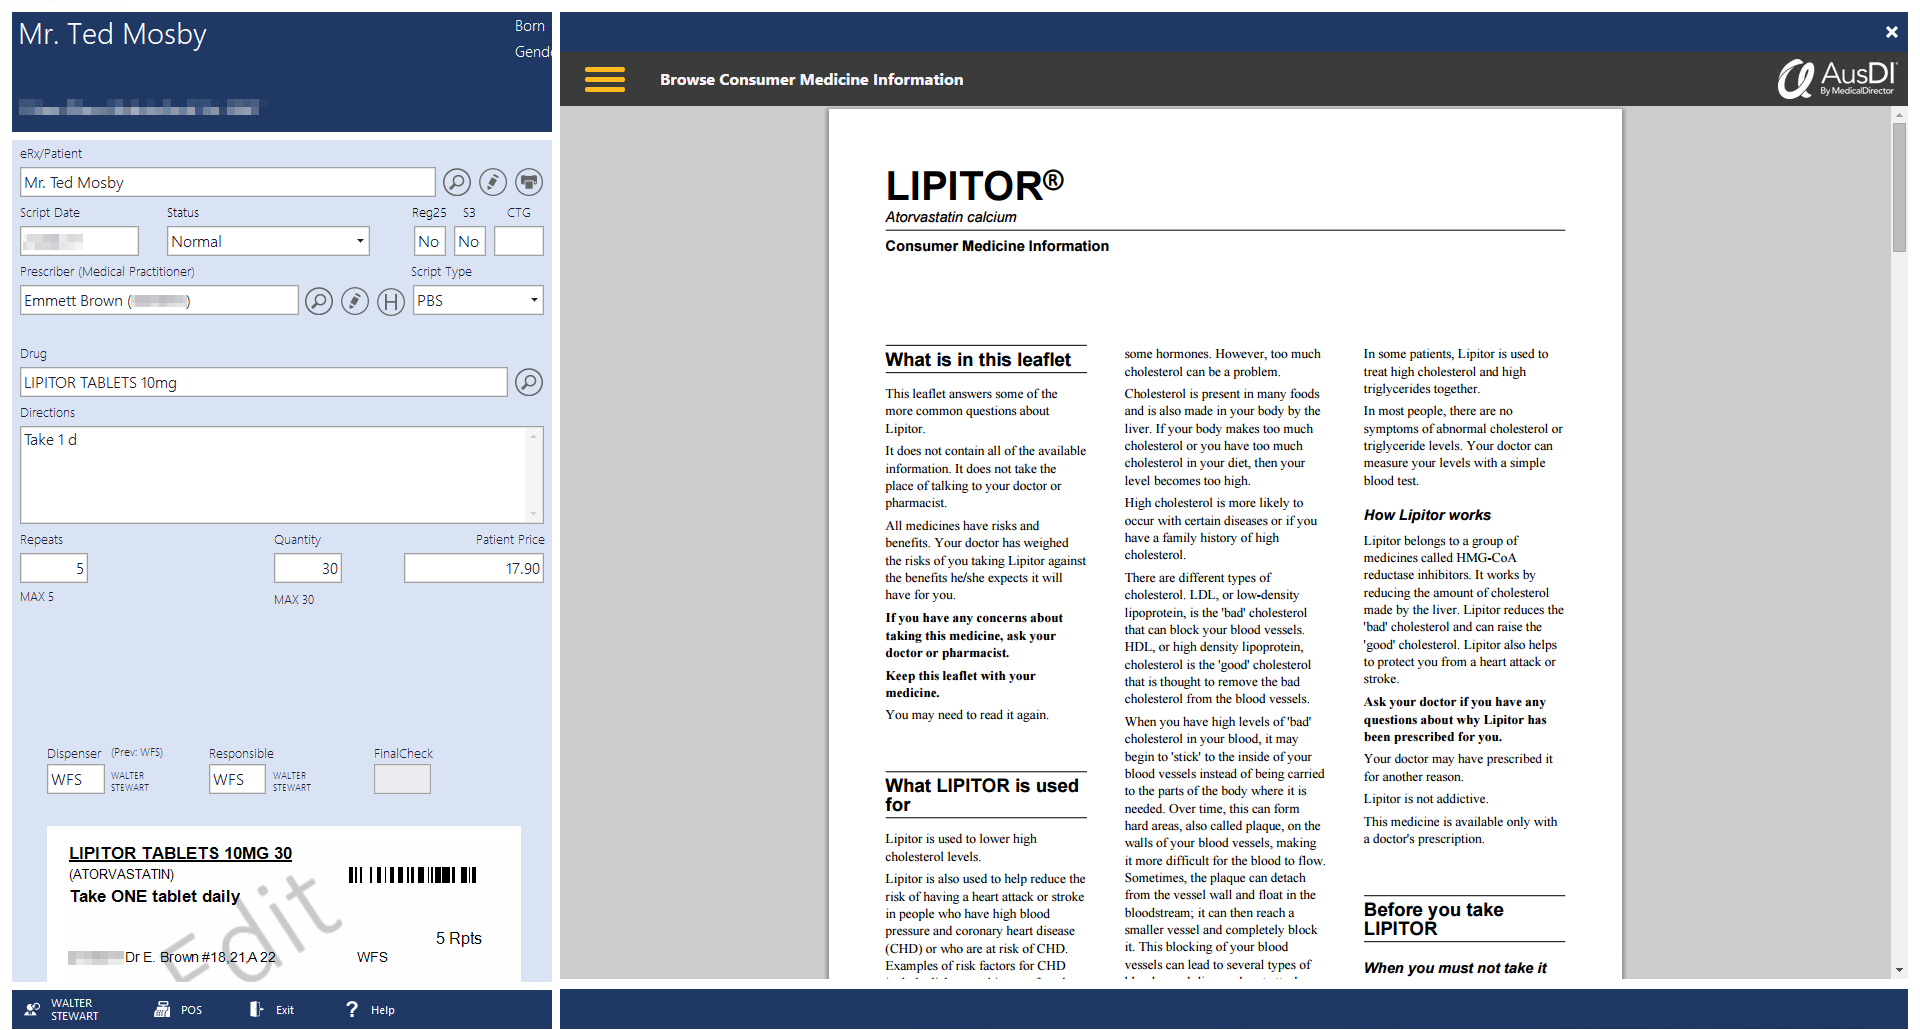Click Directions scrollbar down arrow
The height and width of the screenshot is (1030, 1920).
[x=534, y=514]
